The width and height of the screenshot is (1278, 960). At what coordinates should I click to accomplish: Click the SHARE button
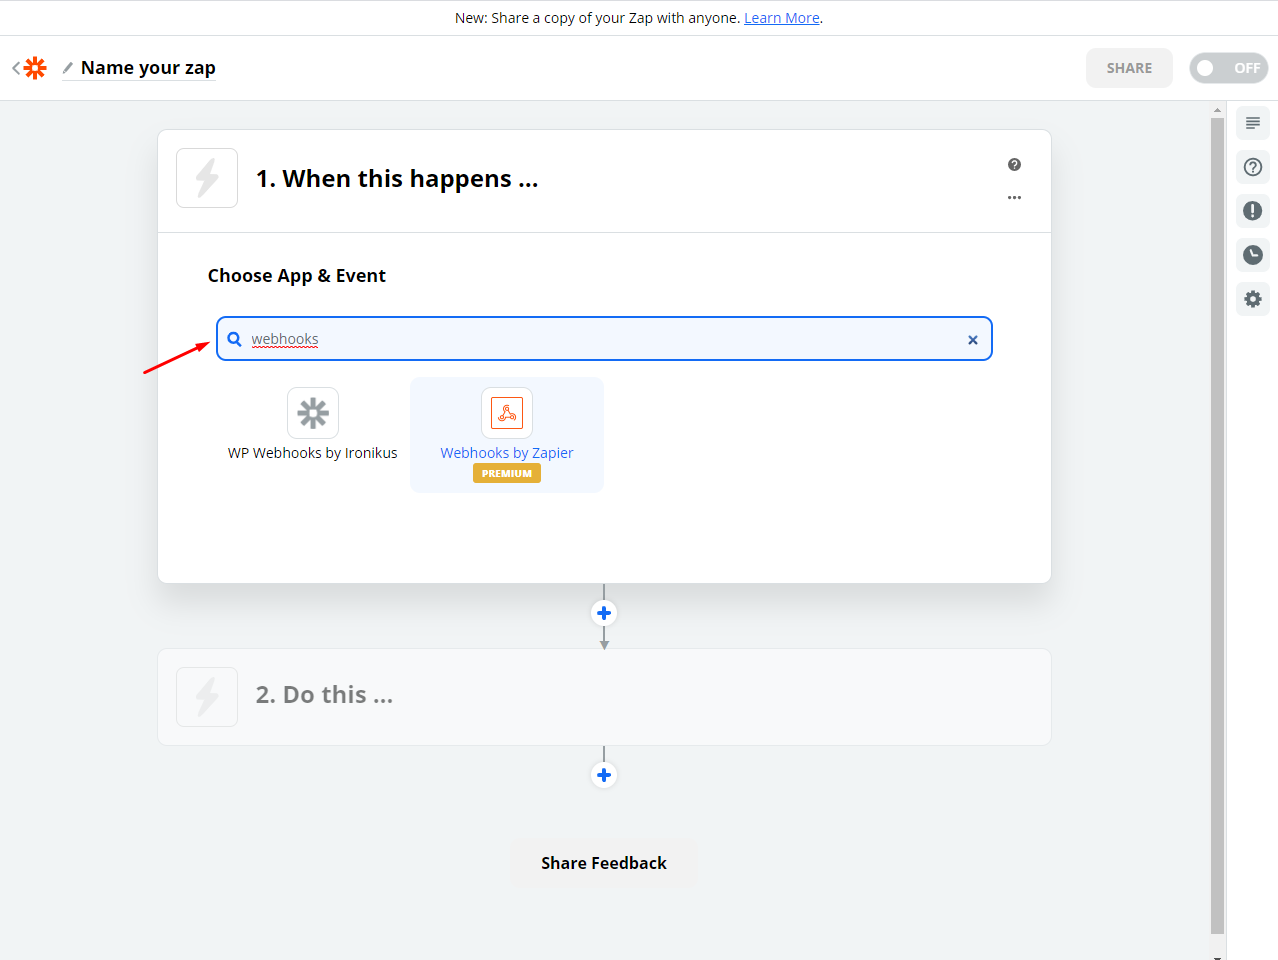(1129, 68)
